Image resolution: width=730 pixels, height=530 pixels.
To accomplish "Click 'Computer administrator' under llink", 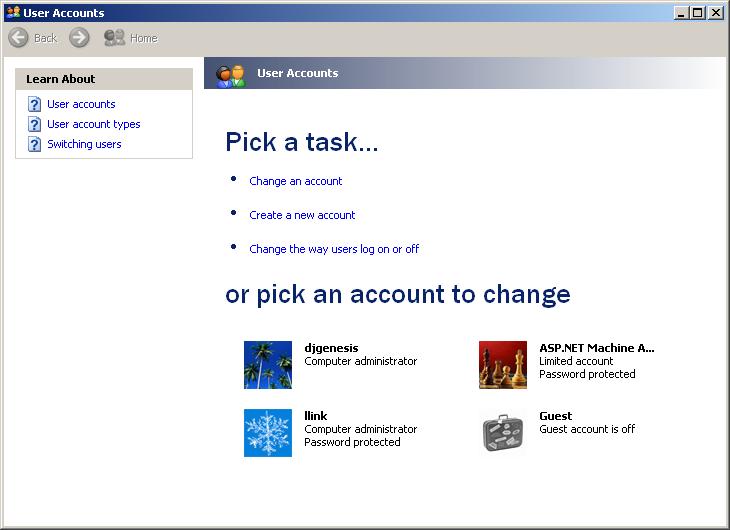I will [x=360, y=429].
